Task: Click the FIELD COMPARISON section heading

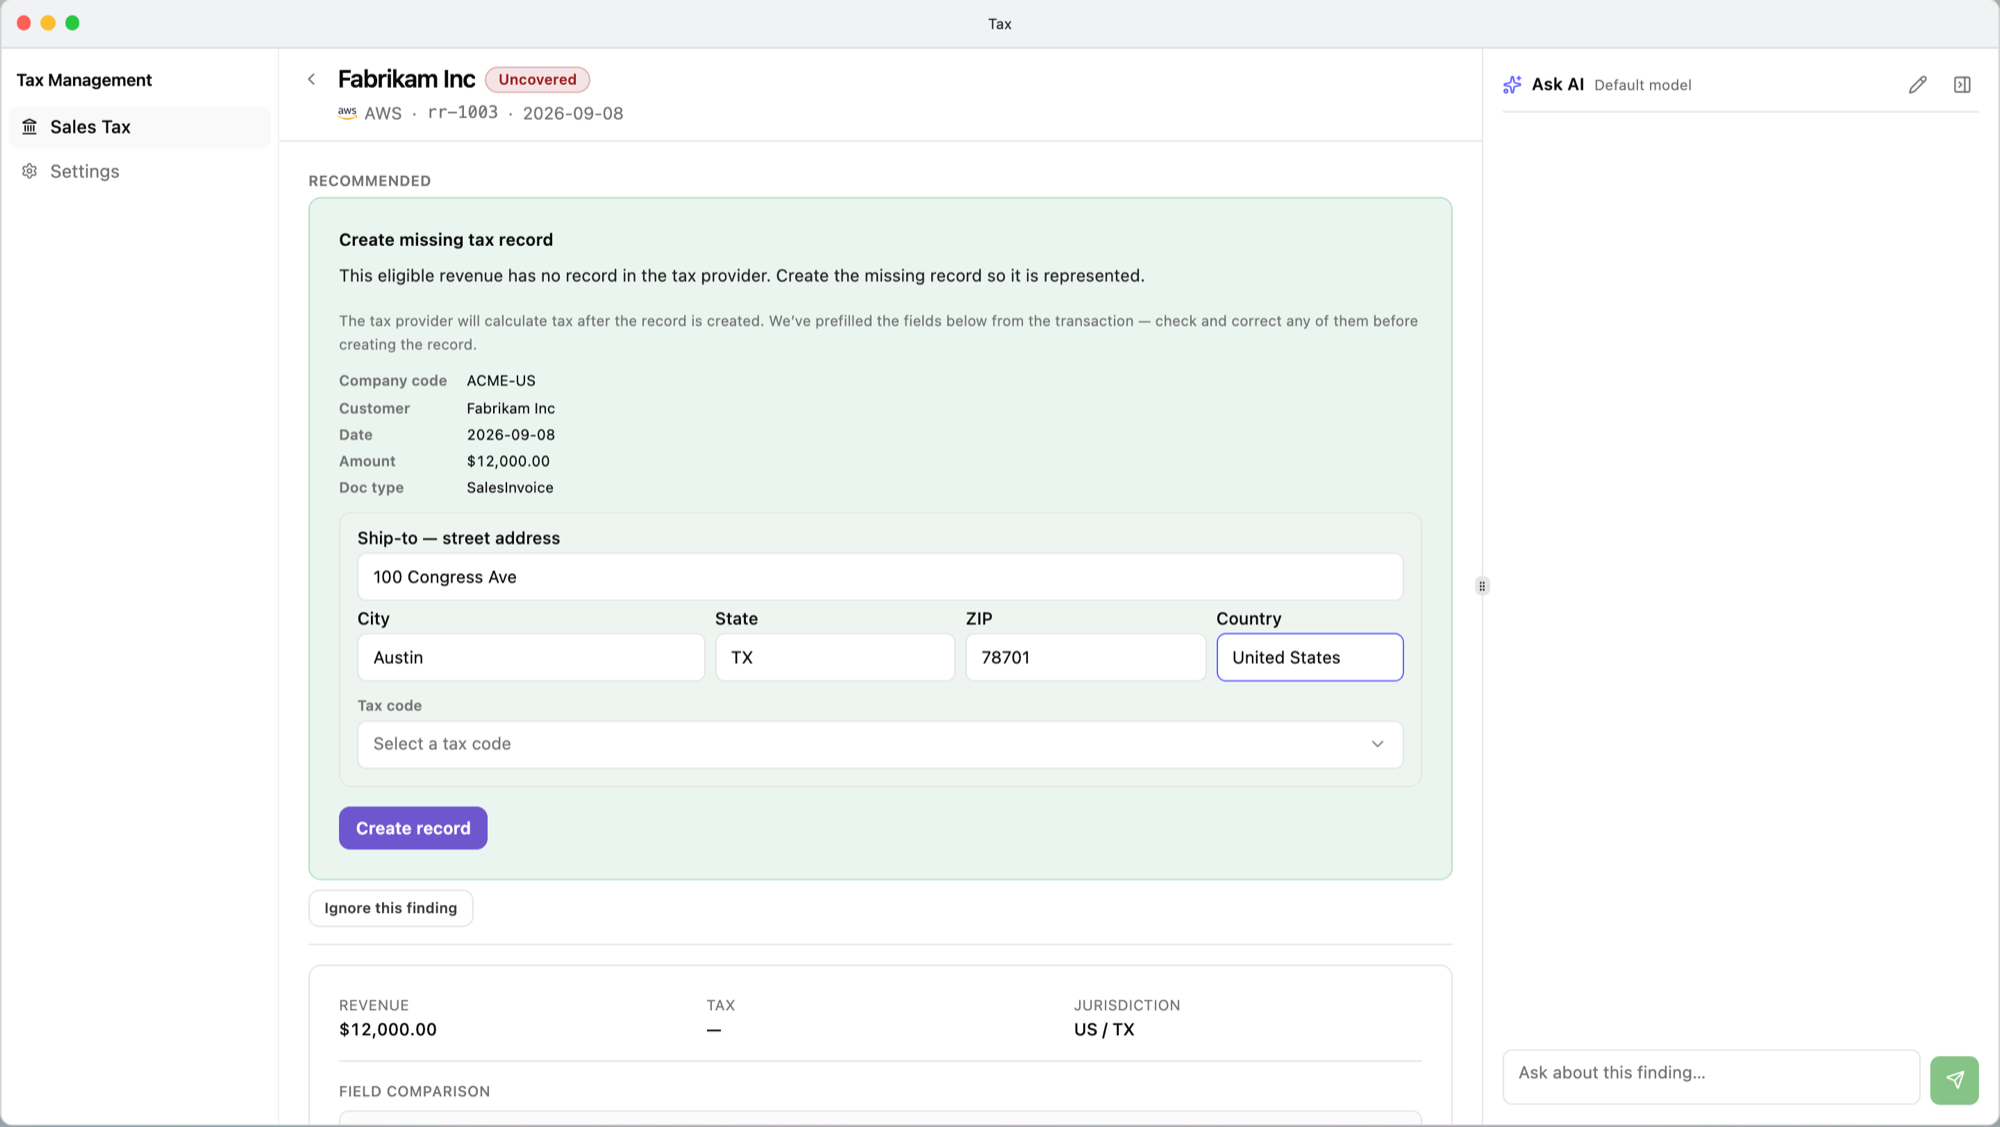Action: [414, 1091]
